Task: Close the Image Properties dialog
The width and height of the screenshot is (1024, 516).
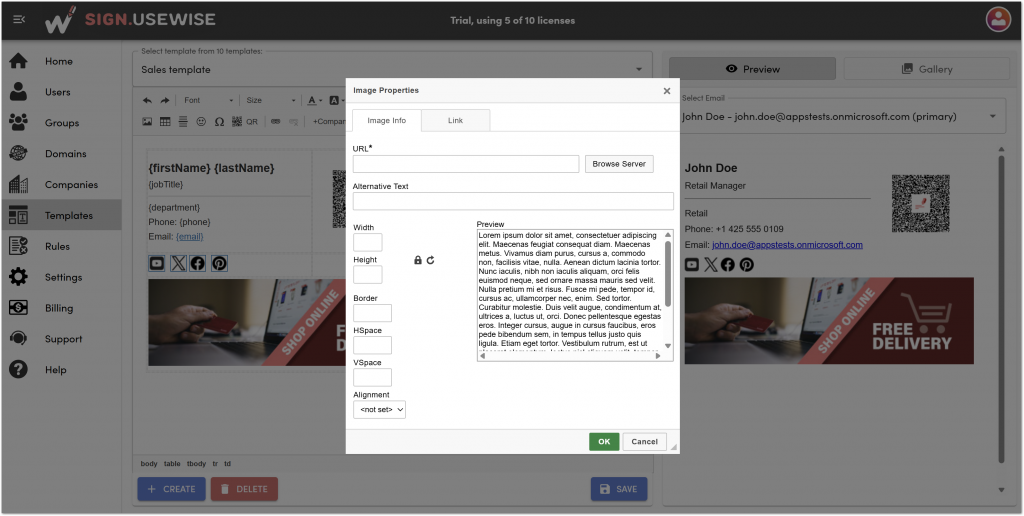Action: [667, 91]
